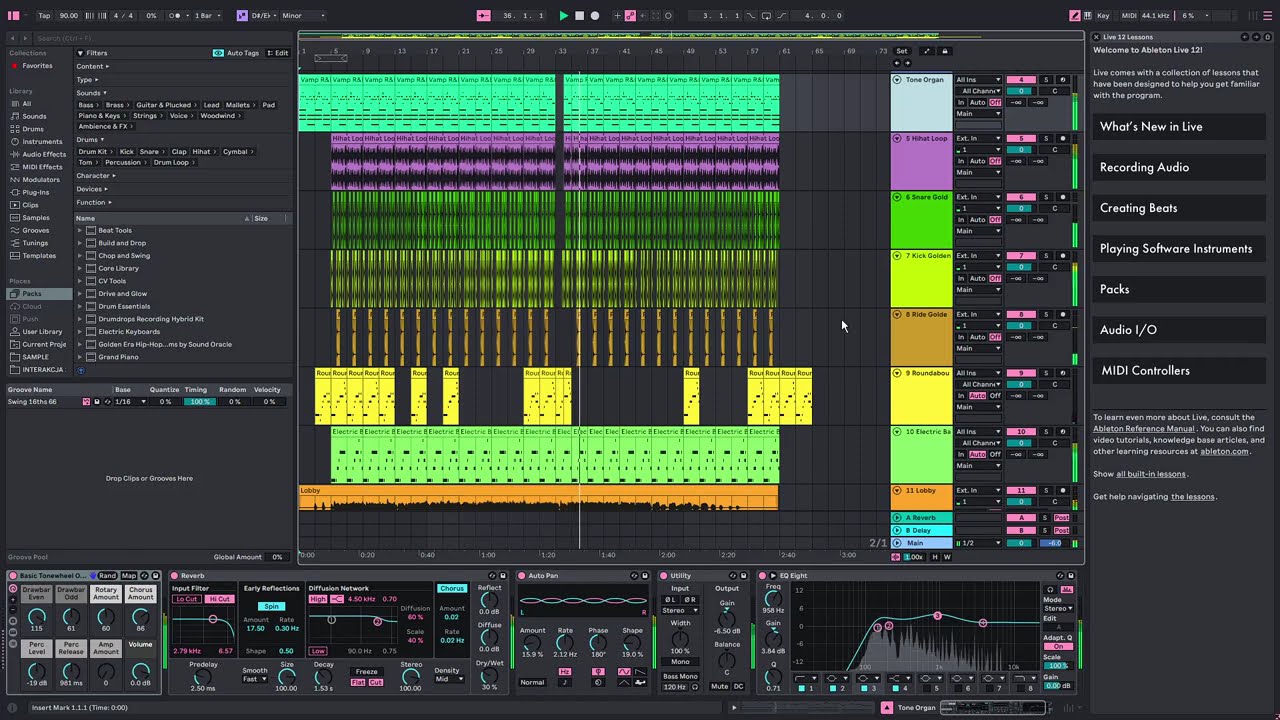Toggle the Reverb Chorus switch
Screen dimensions: 1280x720
[x=452, y=589]
